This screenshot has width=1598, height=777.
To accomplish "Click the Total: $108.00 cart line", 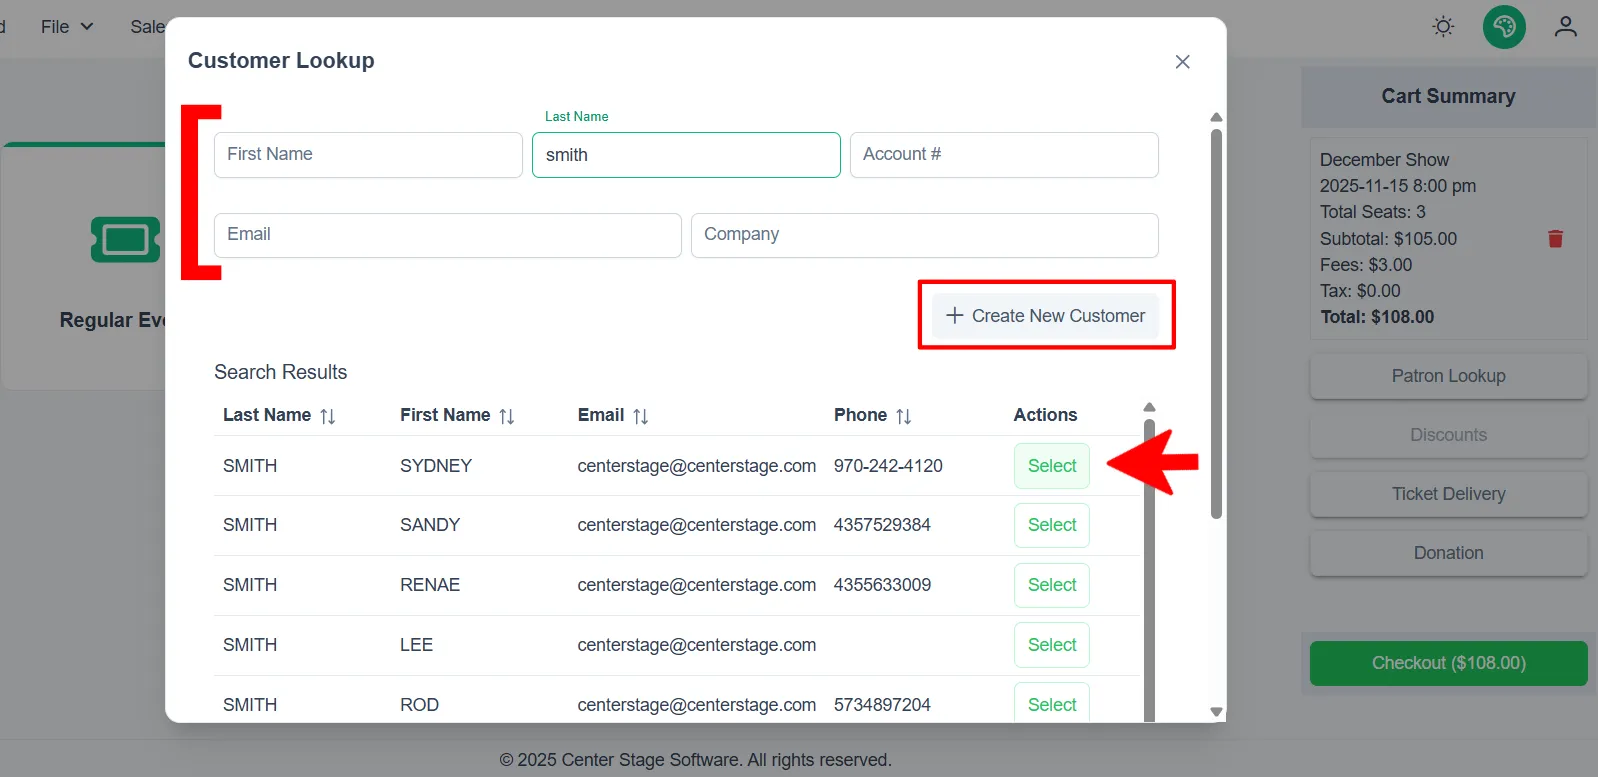I will (x=1377, y=317).
